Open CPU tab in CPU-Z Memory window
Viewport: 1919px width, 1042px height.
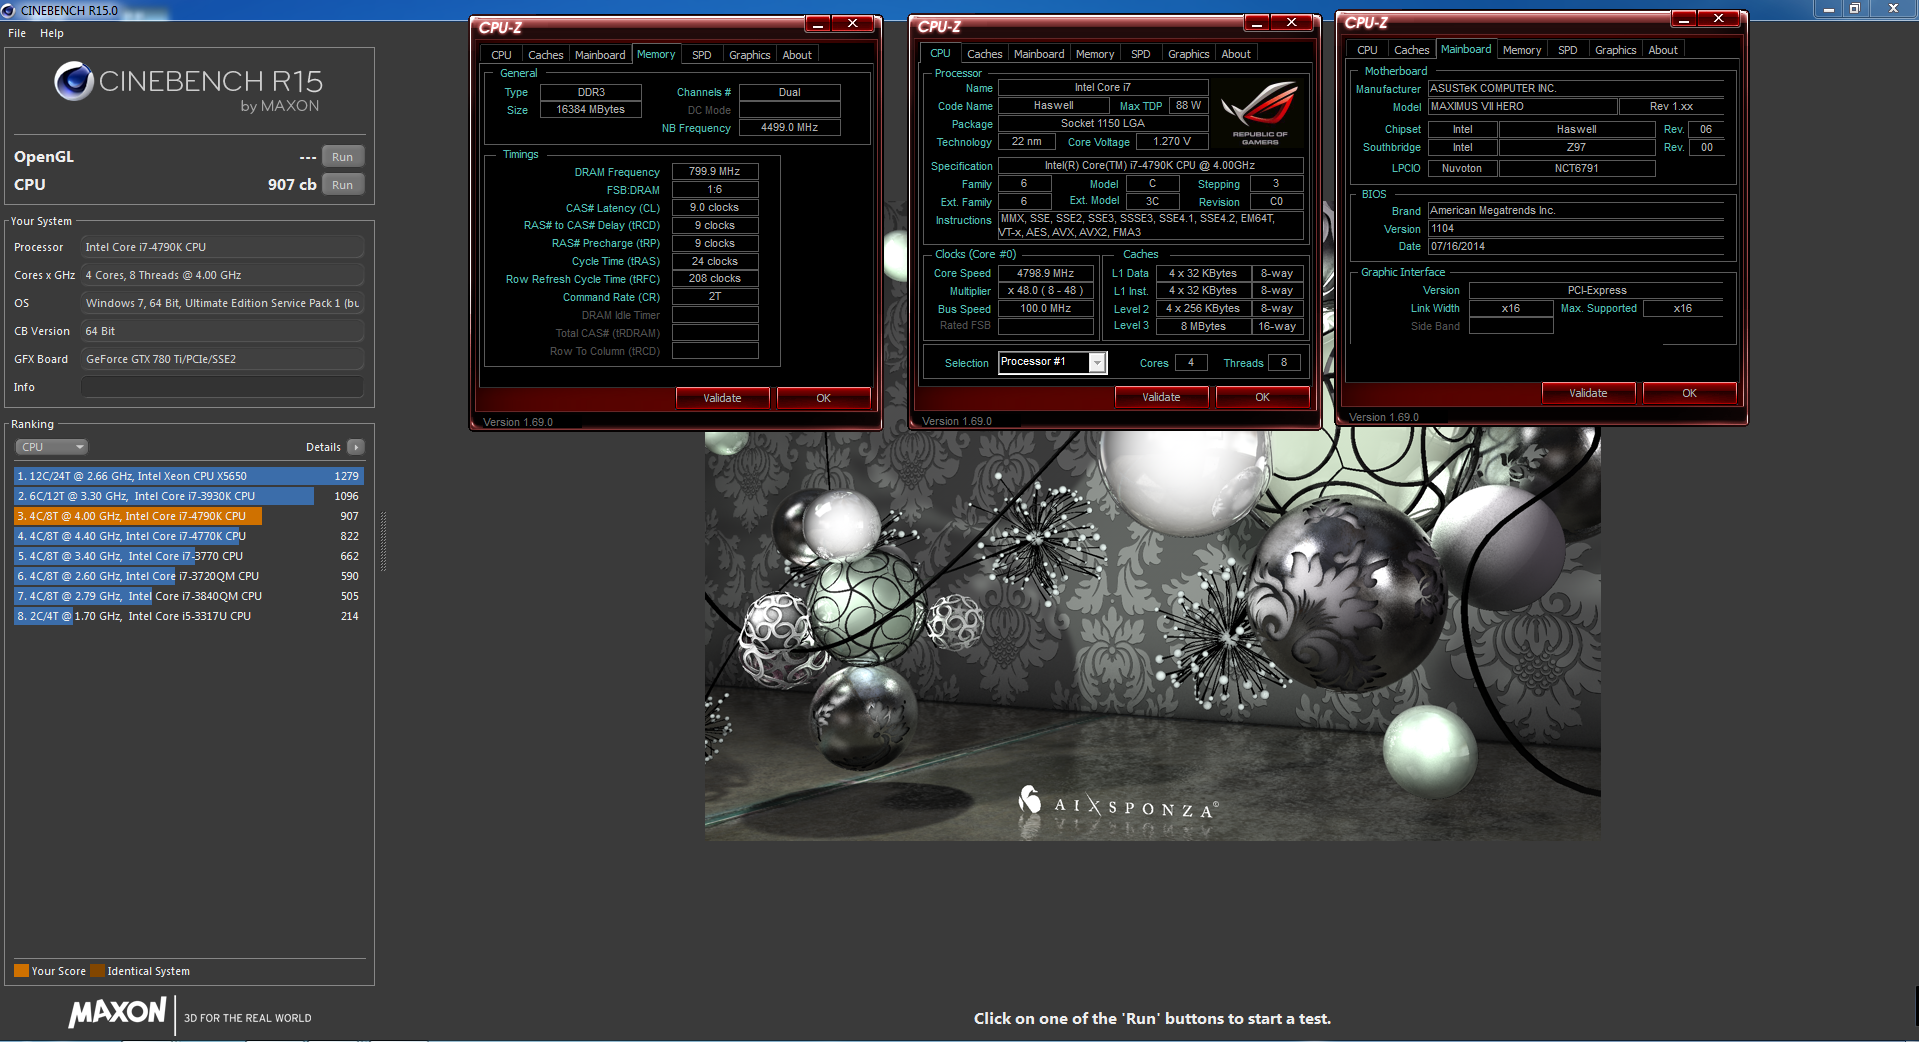pos(501,55)
